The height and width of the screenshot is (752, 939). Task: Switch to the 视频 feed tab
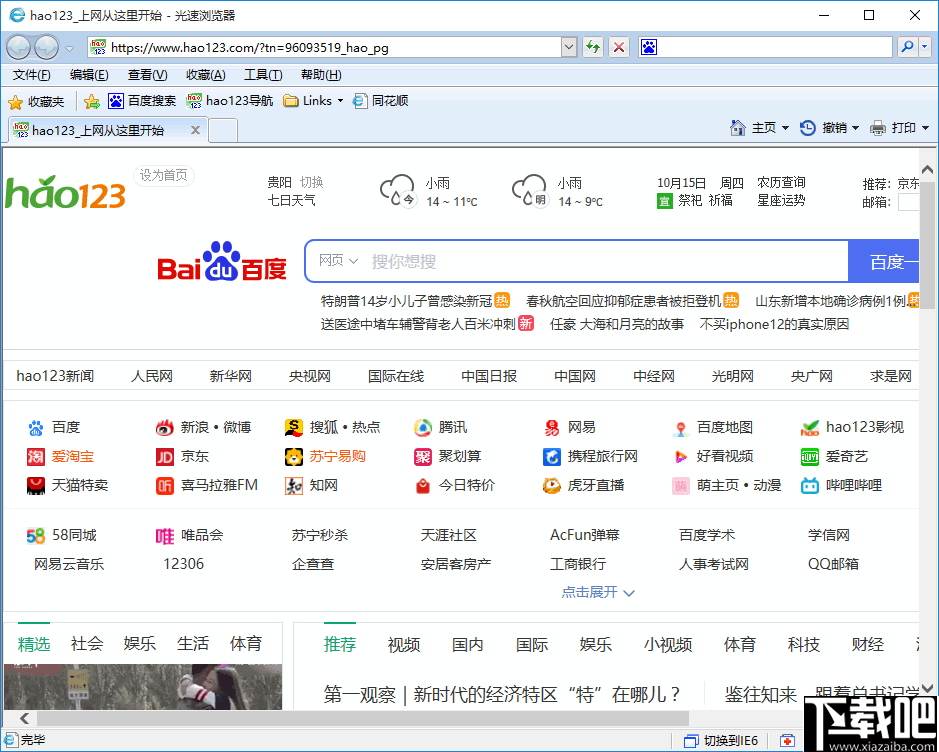[x=404, y=645]
